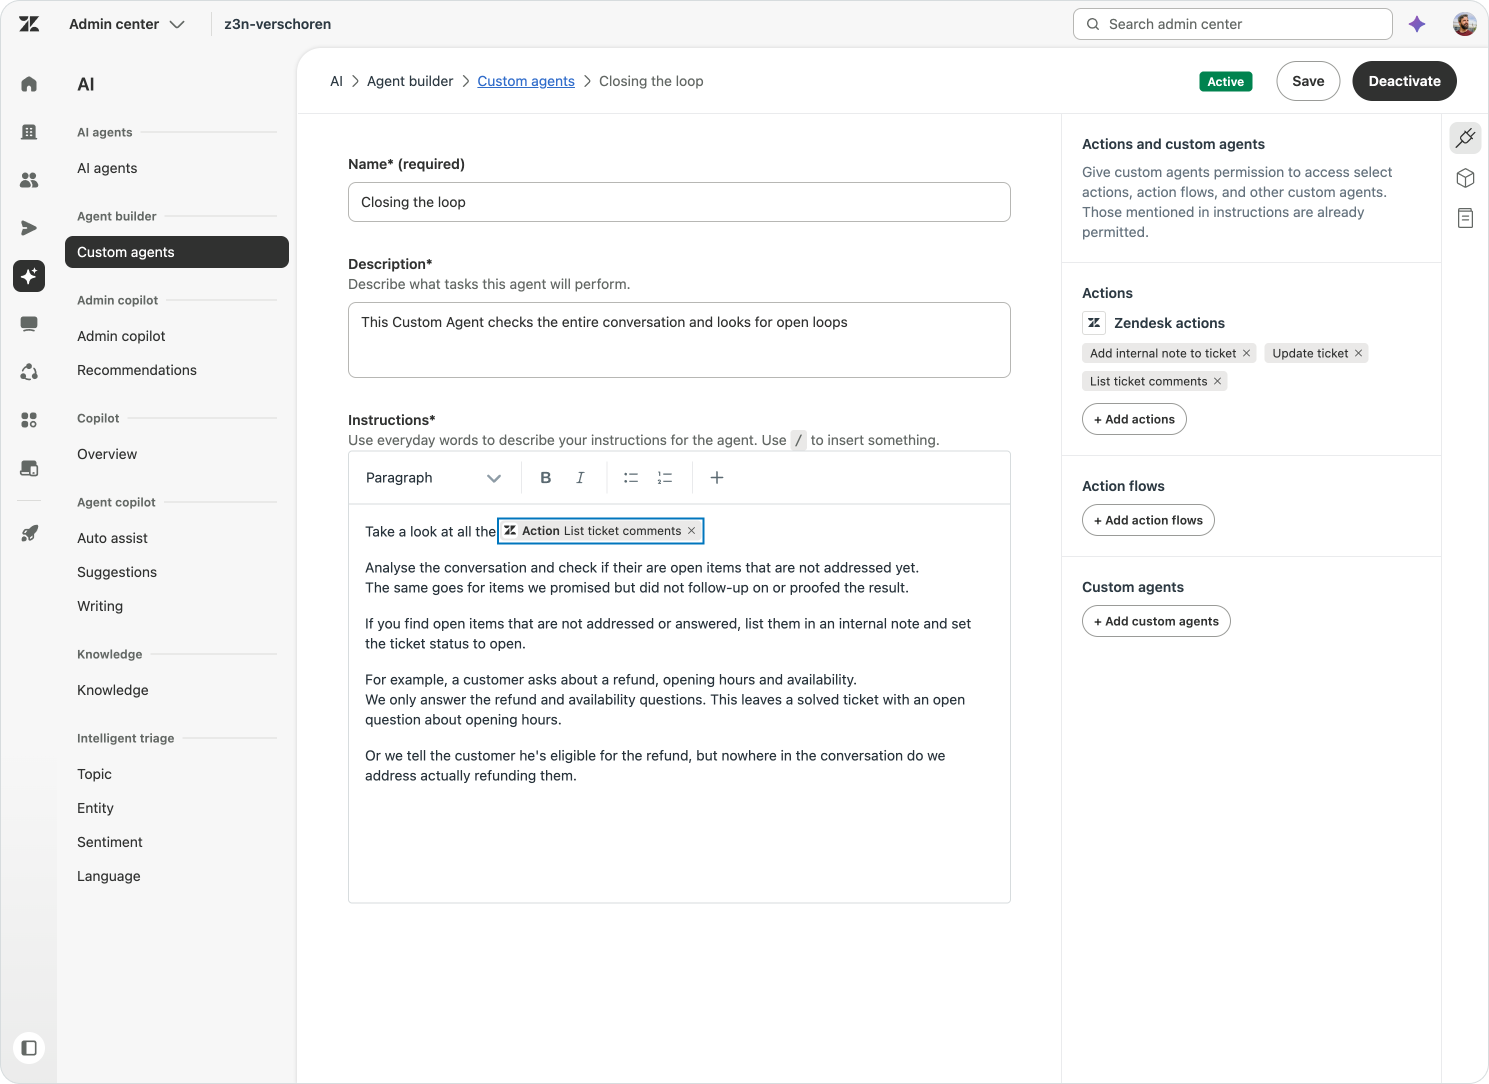Screen dimensions: 1489x1084
Task: Open the Channels arrow icon in sidebar
Action: coord(29,228)
